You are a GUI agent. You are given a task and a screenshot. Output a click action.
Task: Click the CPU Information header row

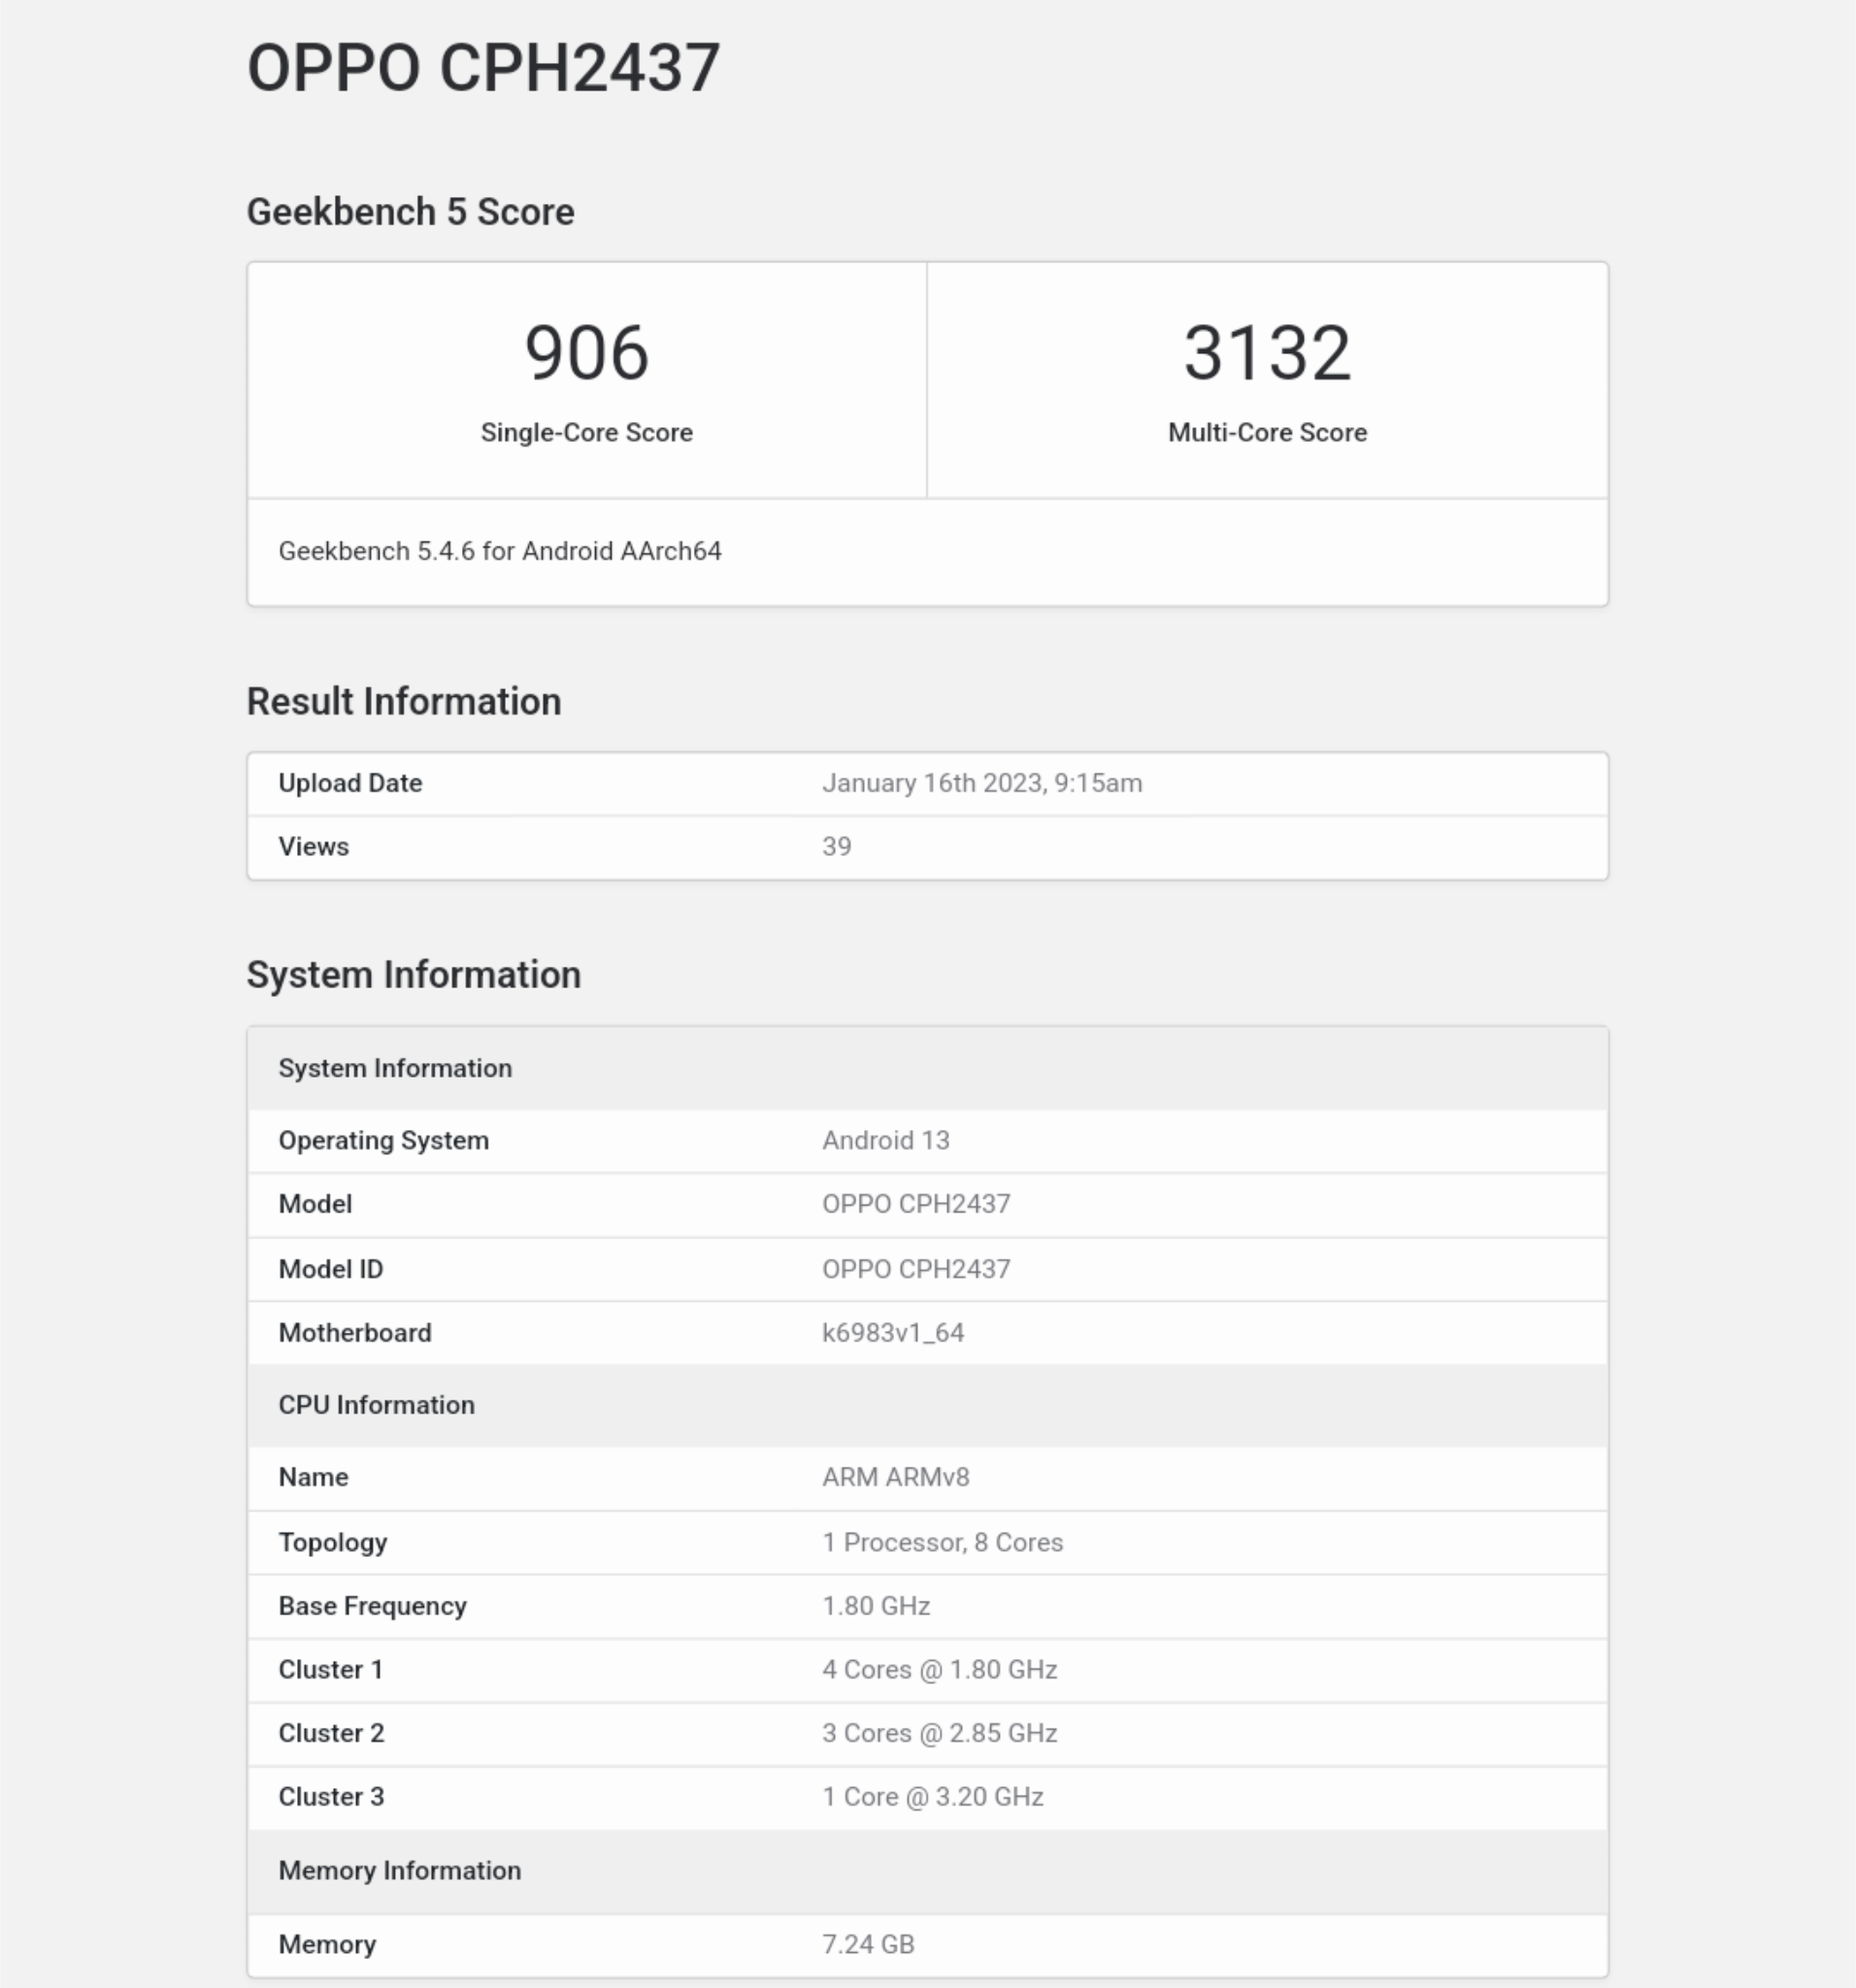[928, 1405]
